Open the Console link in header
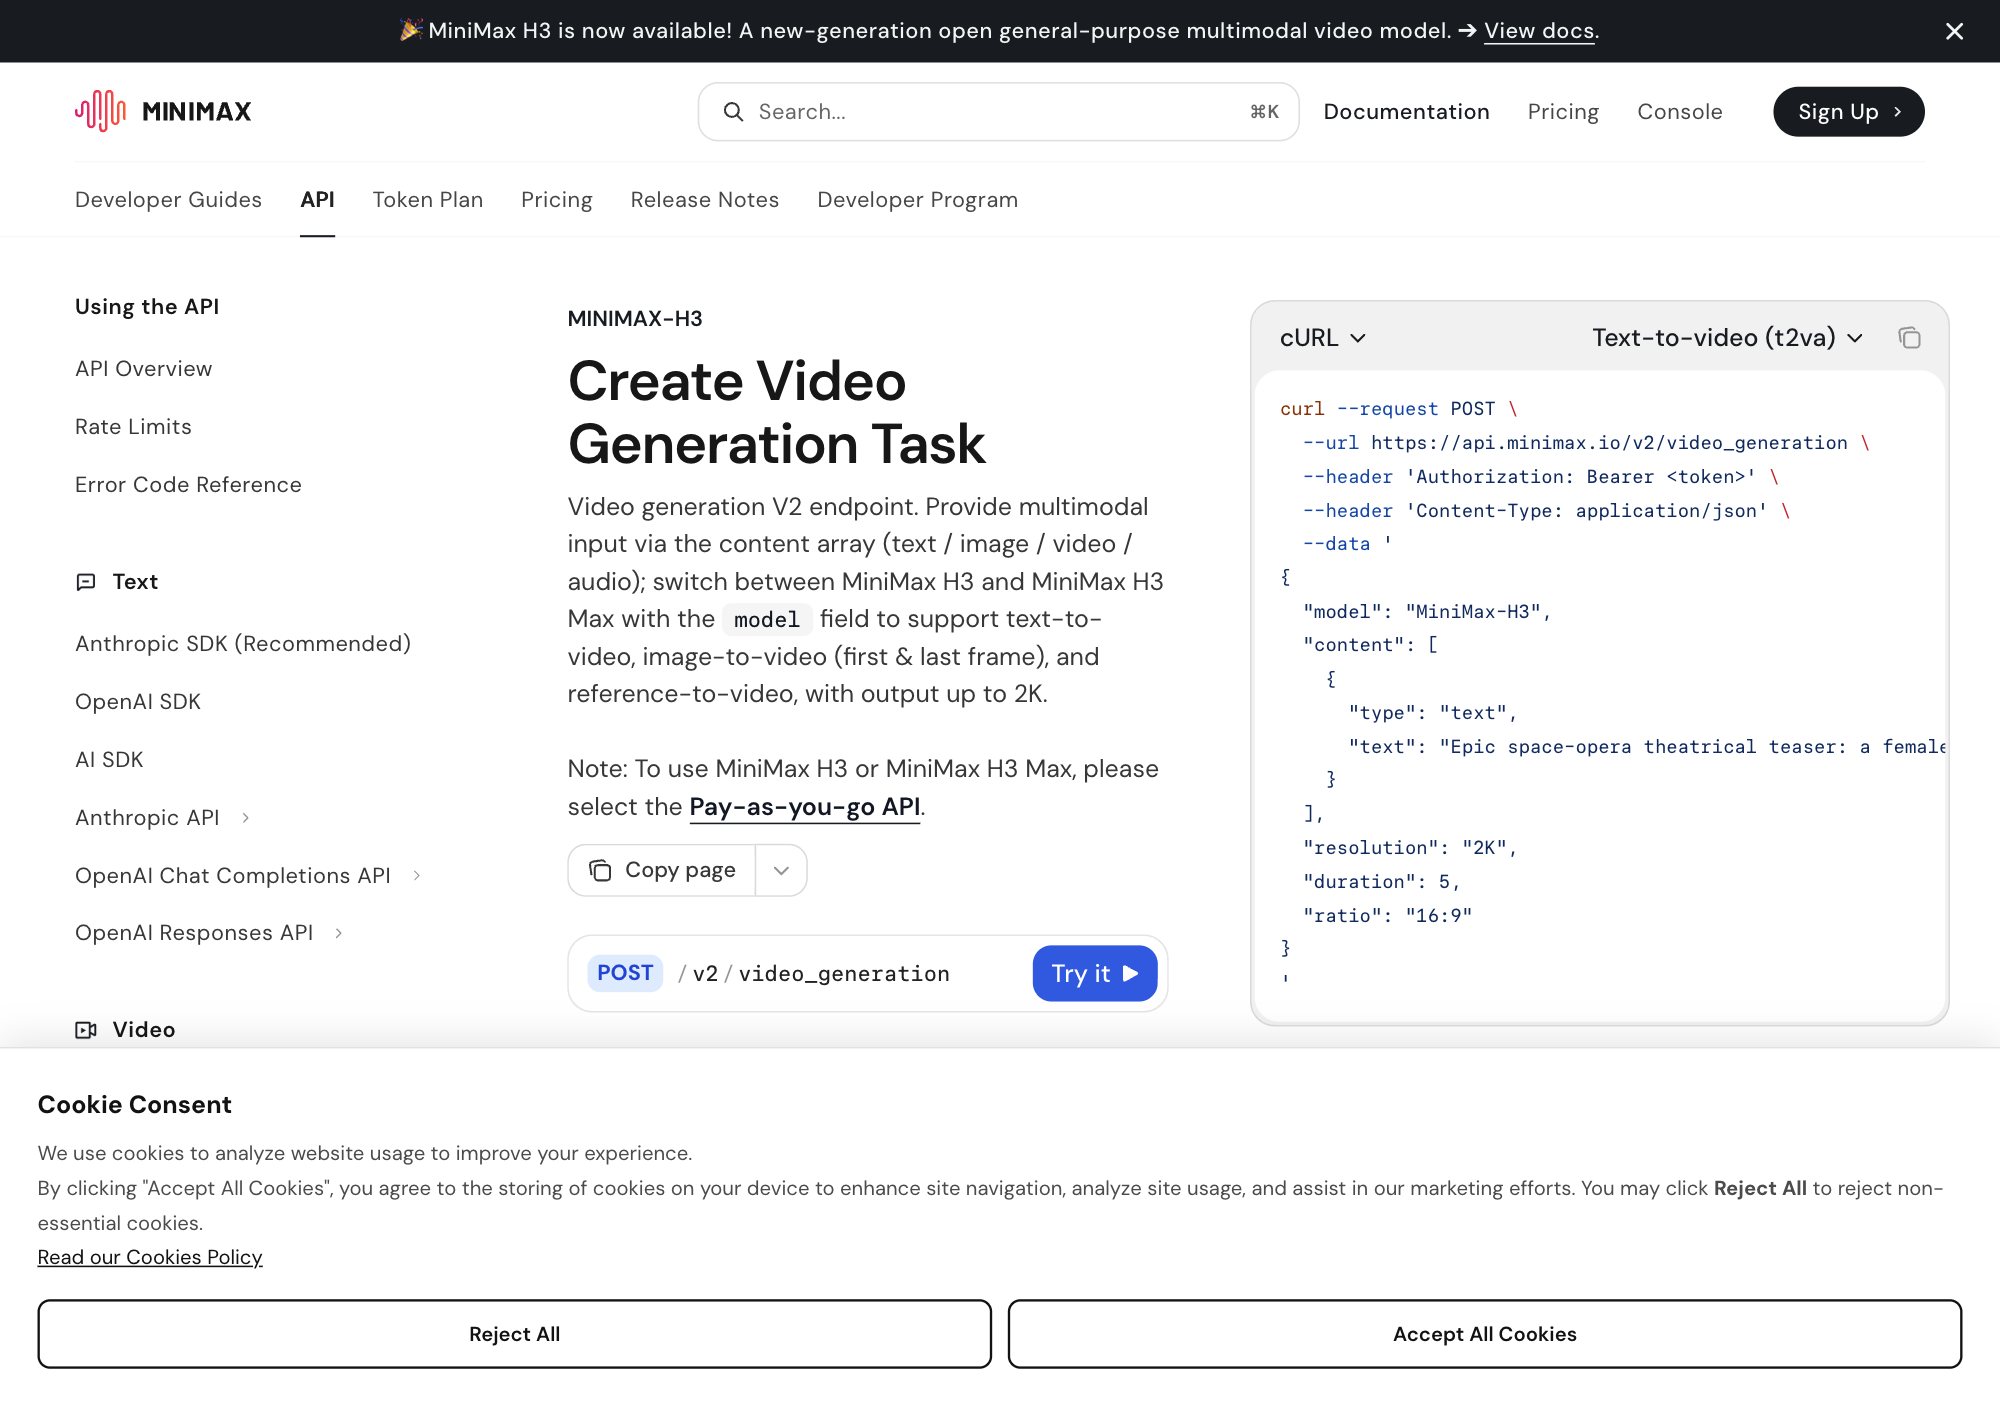The image size is (2000, 1406). click(x=1680, y=112)
